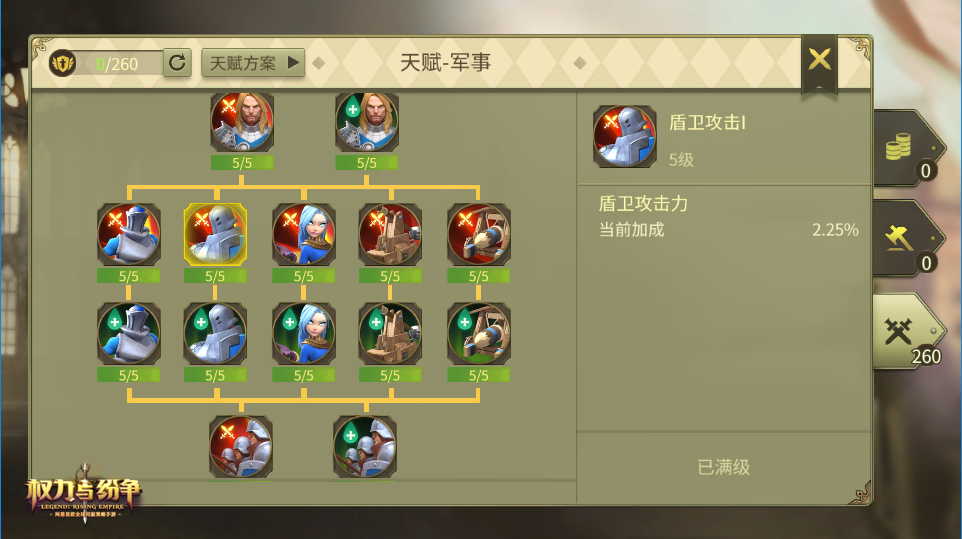Close the talent window with X
Screen dimensions: 962x539
(x=820, y=60)
